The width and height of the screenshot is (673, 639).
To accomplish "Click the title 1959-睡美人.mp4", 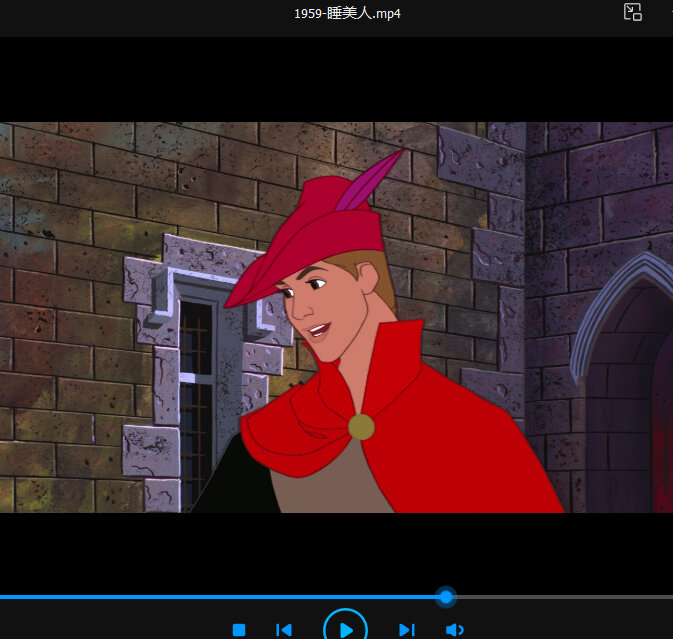I will [347, 14].
